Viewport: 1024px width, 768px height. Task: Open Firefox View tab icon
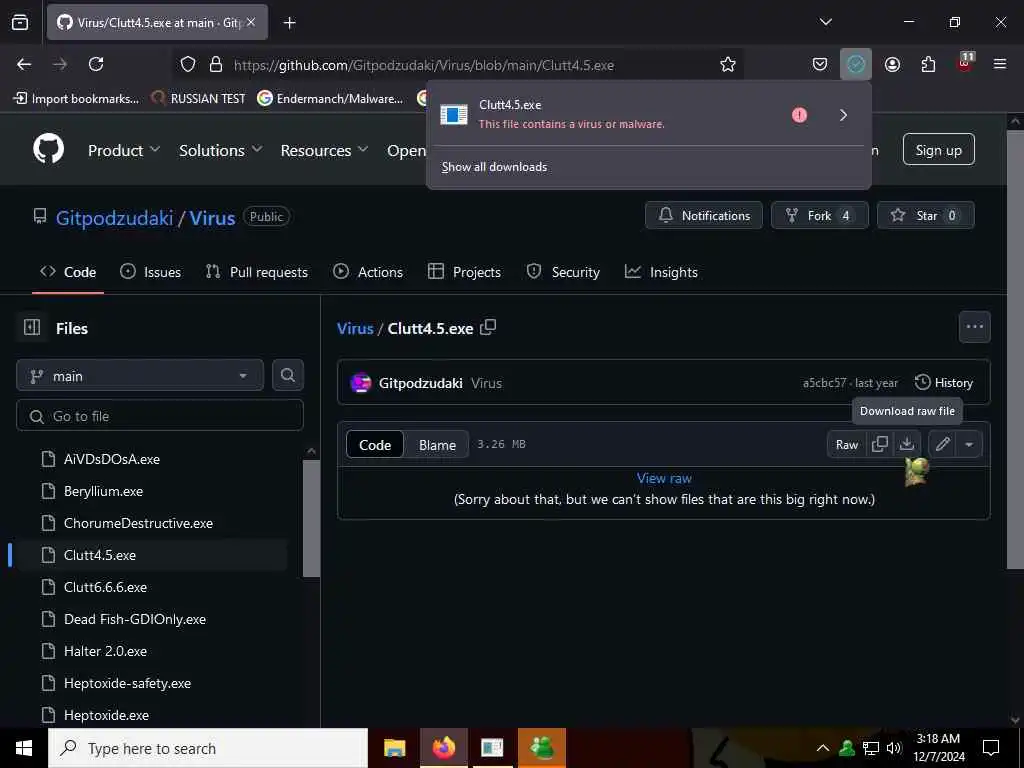click(x=20, y=23)
